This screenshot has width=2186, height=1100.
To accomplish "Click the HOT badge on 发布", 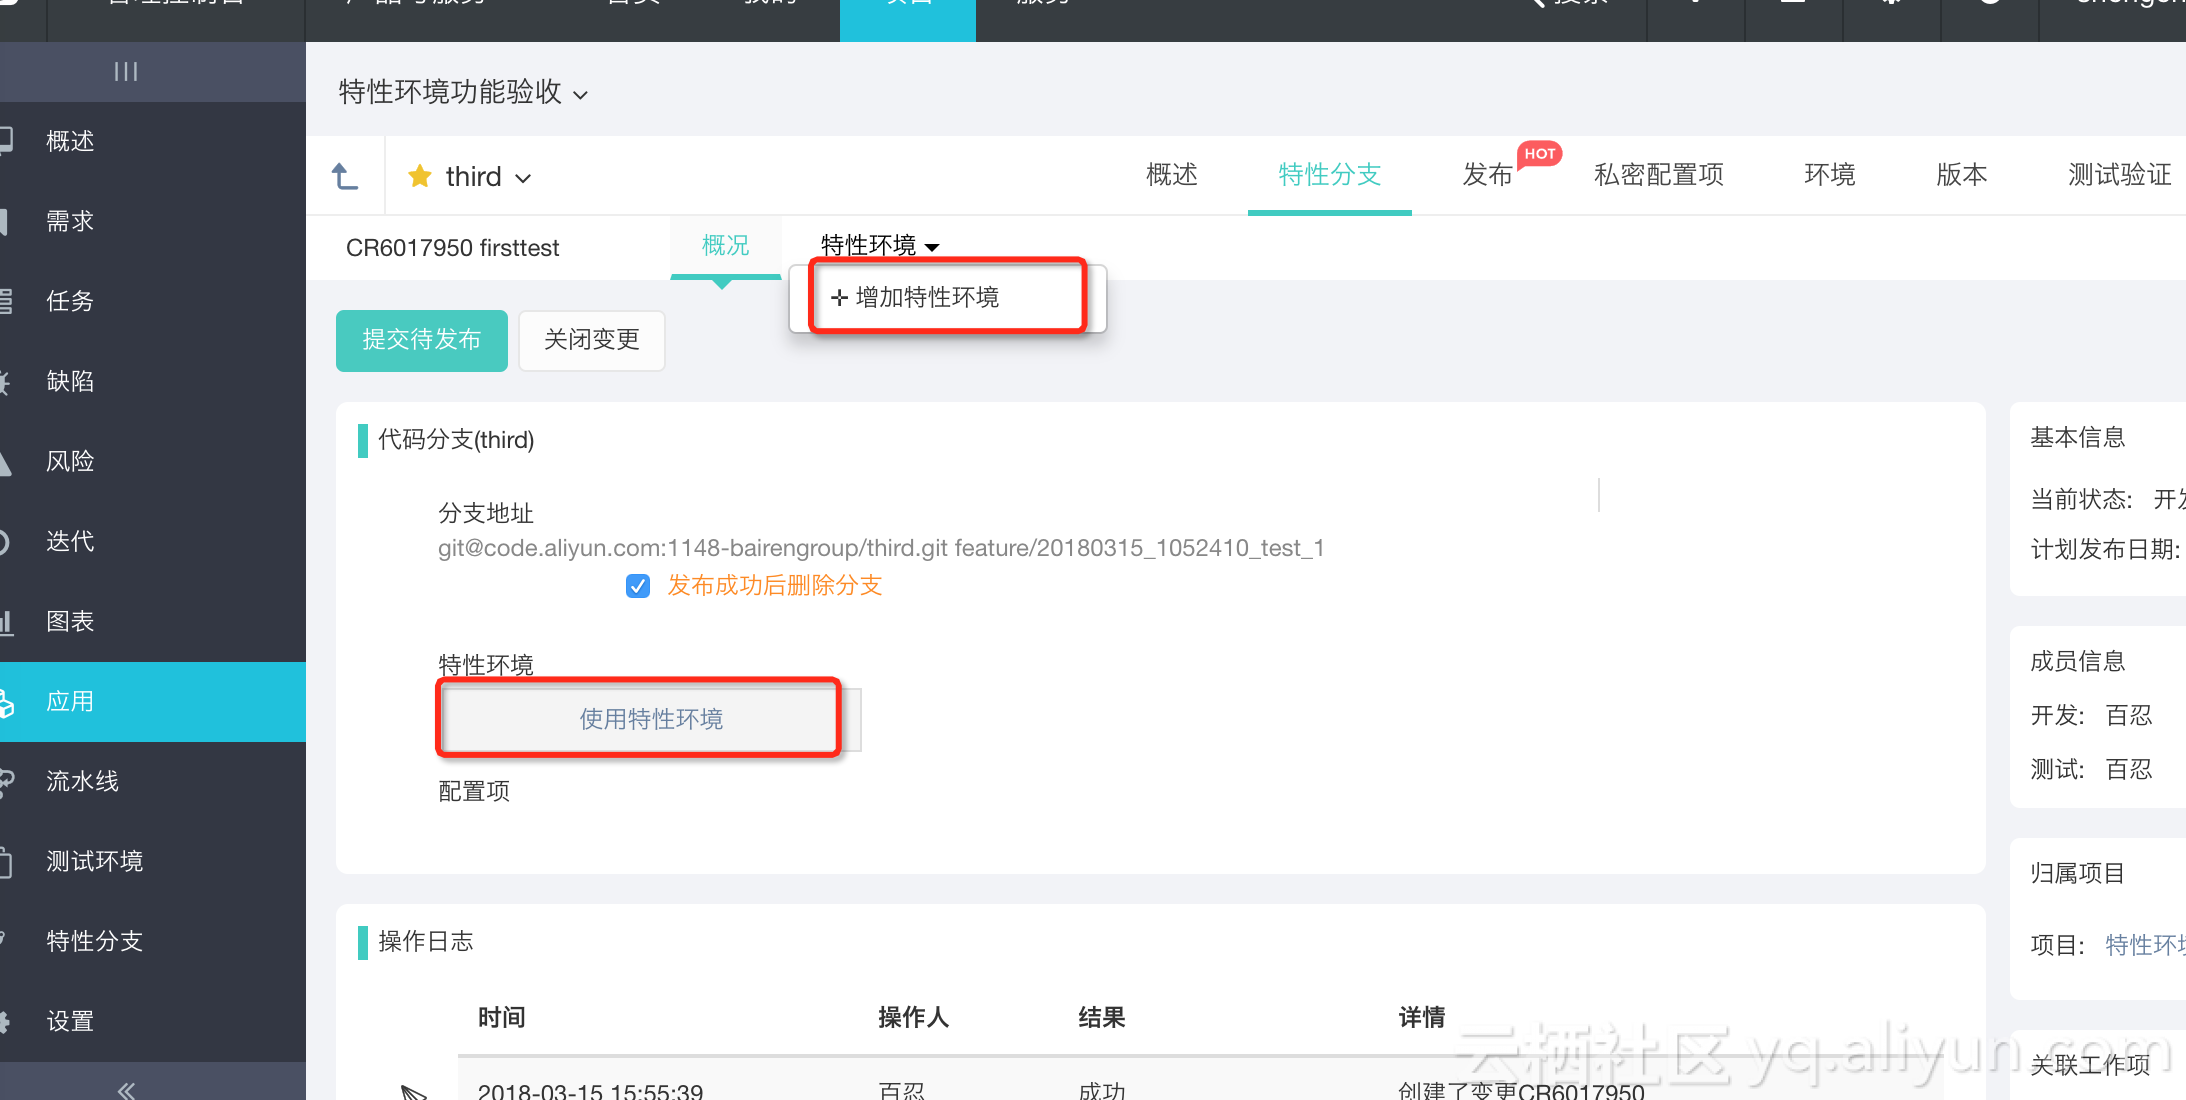I will 1539,154.
